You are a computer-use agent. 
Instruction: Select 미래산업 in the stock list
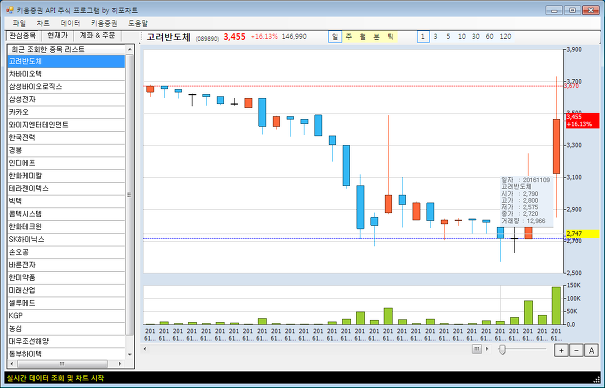pyautogui.click(x=66, y=290)
